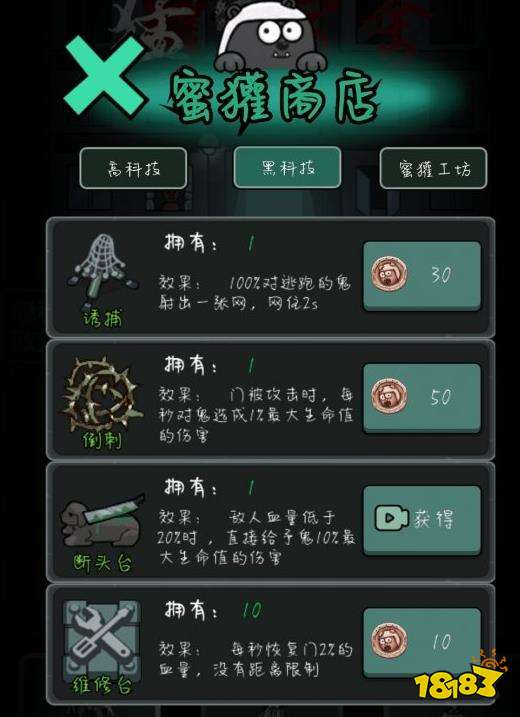Close the 蜜獾商店 shop with green X
Screen dimensions: 520x717
tap(104, 75)
